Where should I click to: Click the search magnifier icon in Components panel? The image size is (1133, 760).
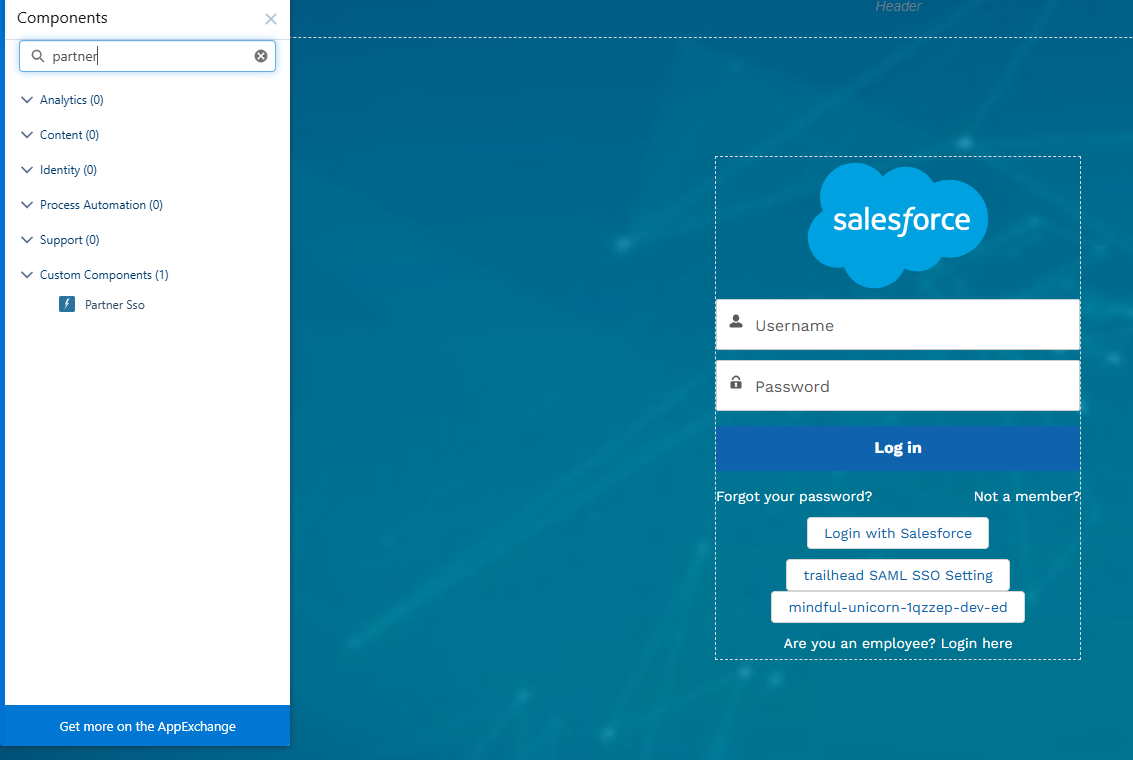point(36,55)
